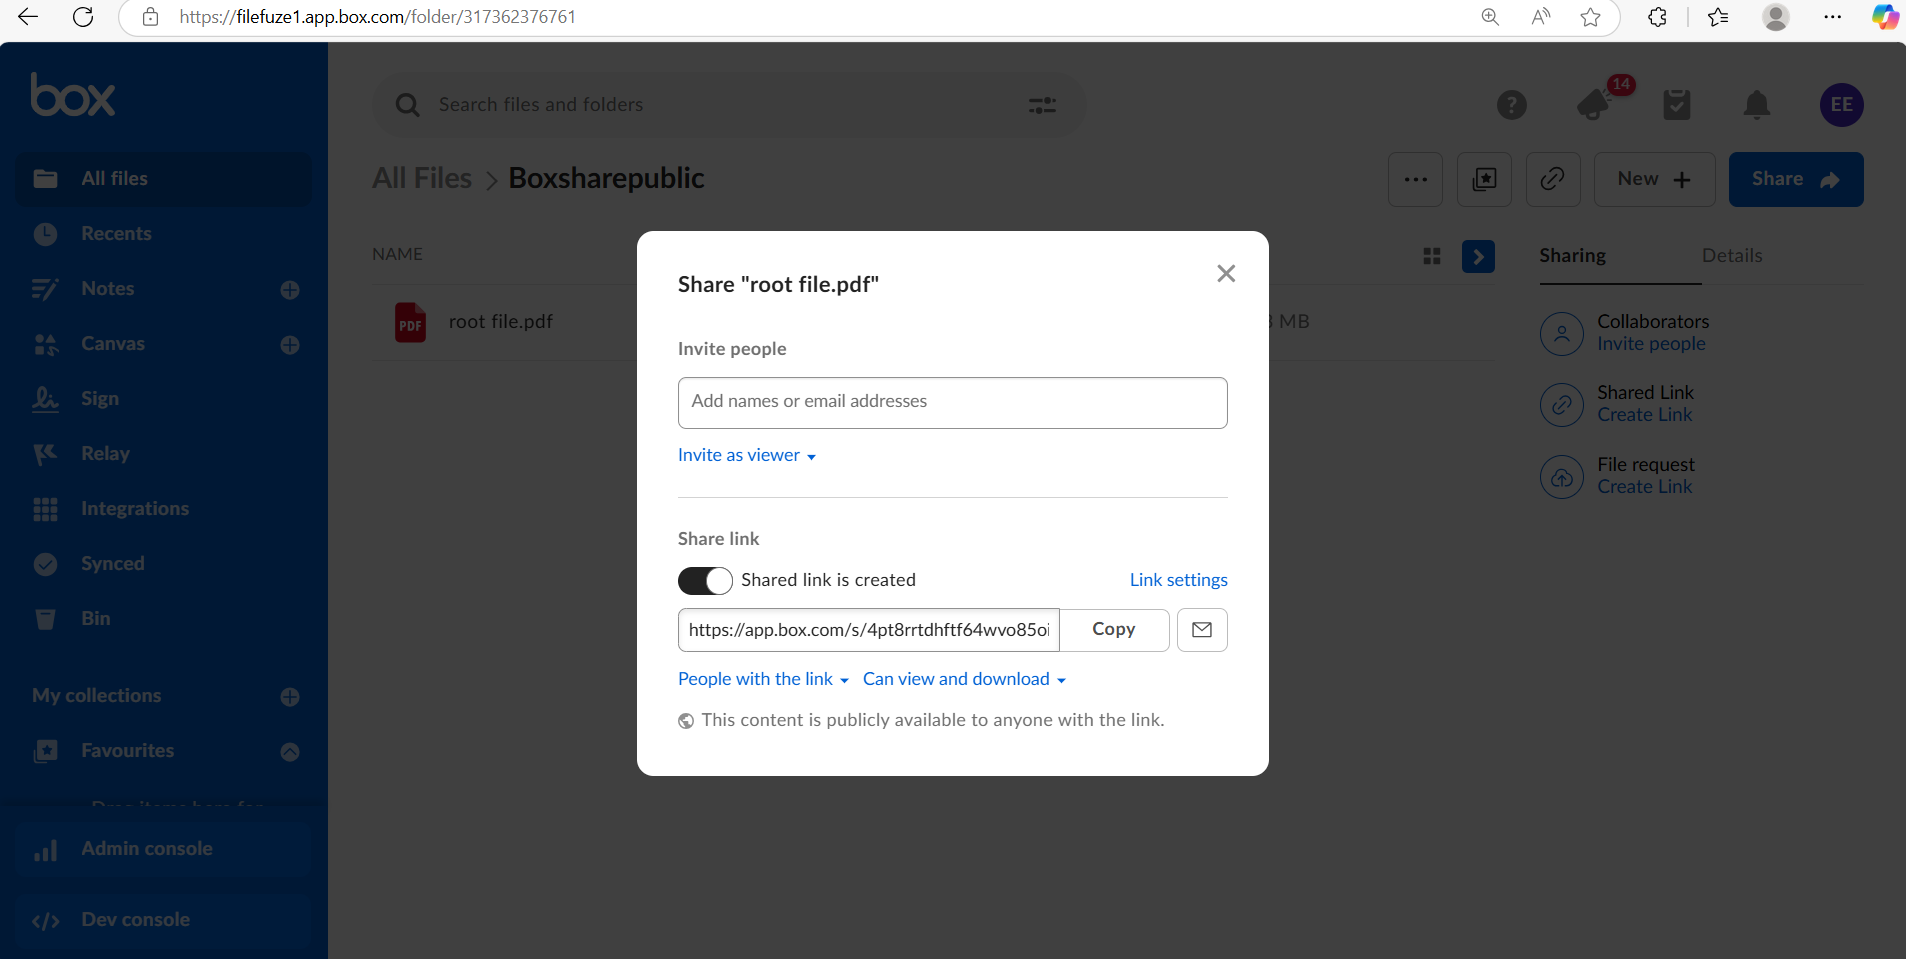Click Invite people under Collaborators
This screenshot has height=959, width=1906.
tap(1651, 344)
